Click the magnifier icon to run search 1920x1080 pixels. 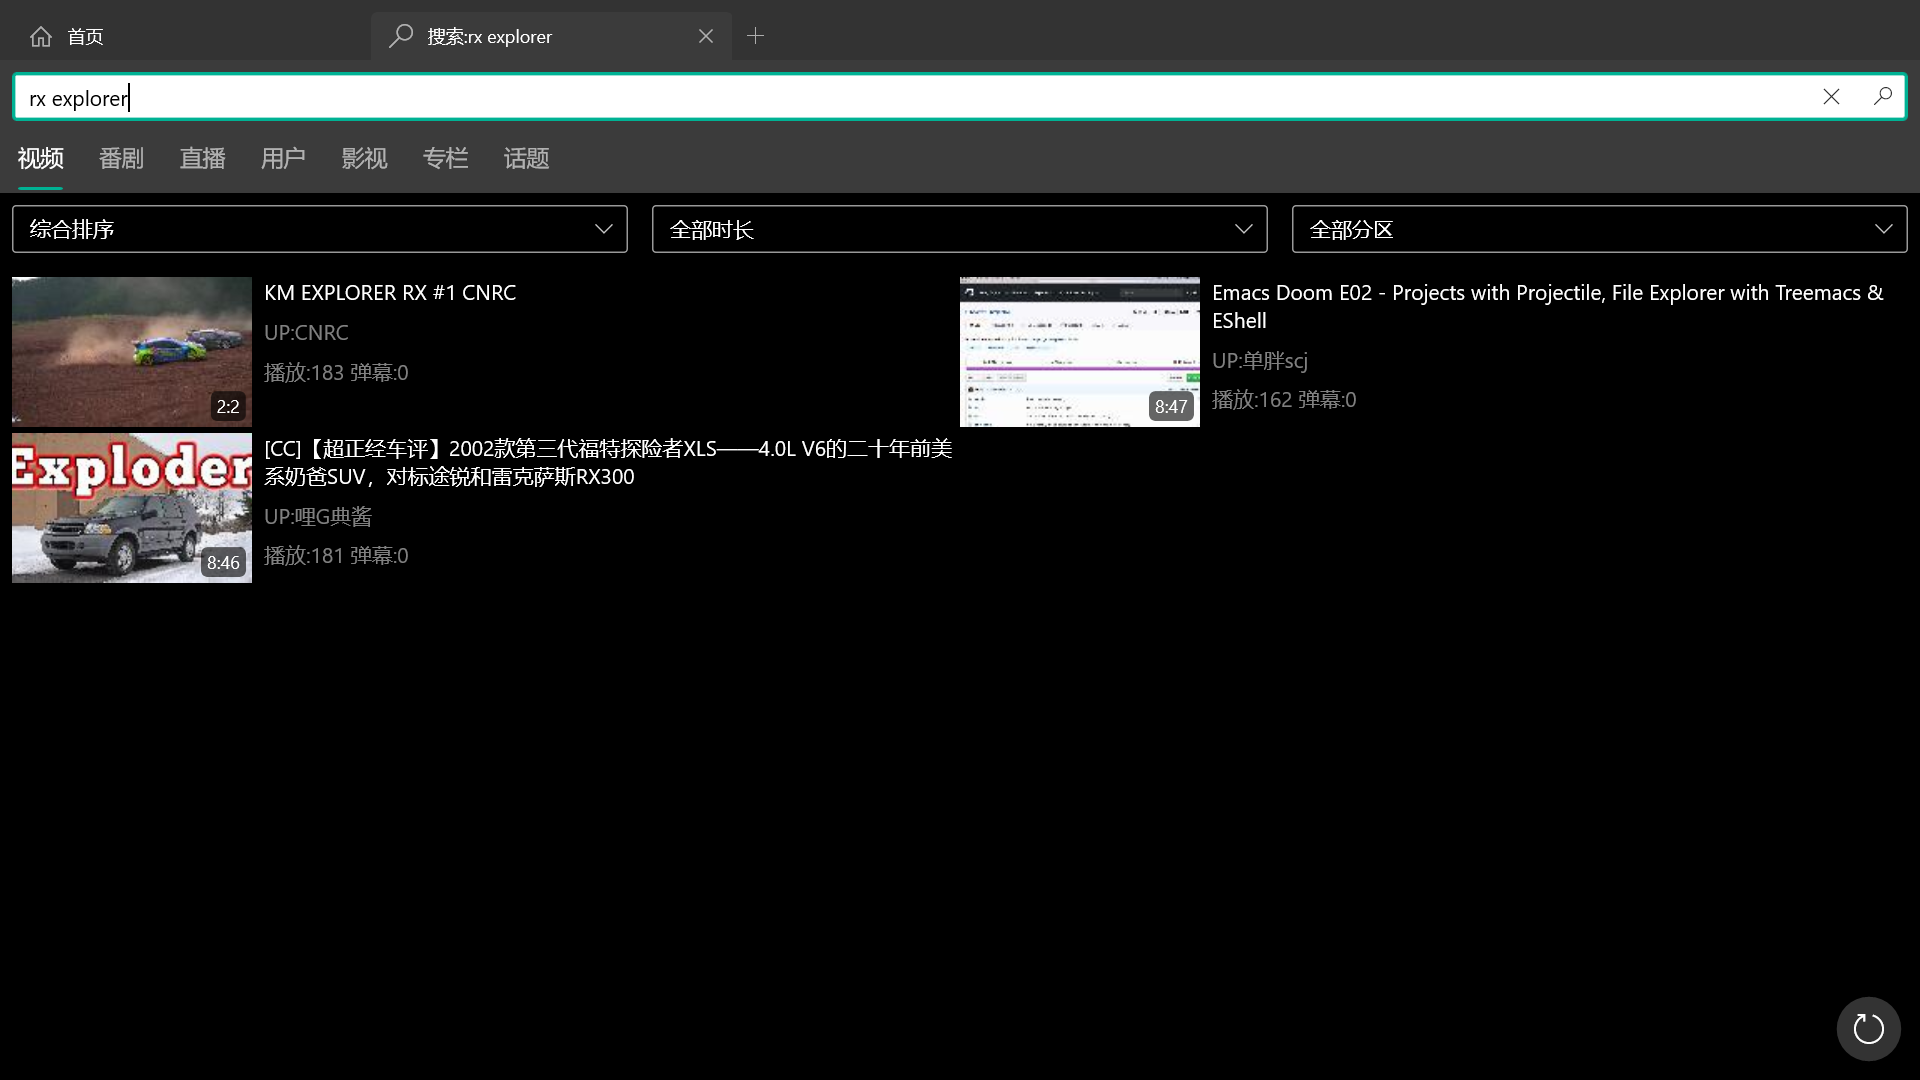click(x=1883, y=96)
